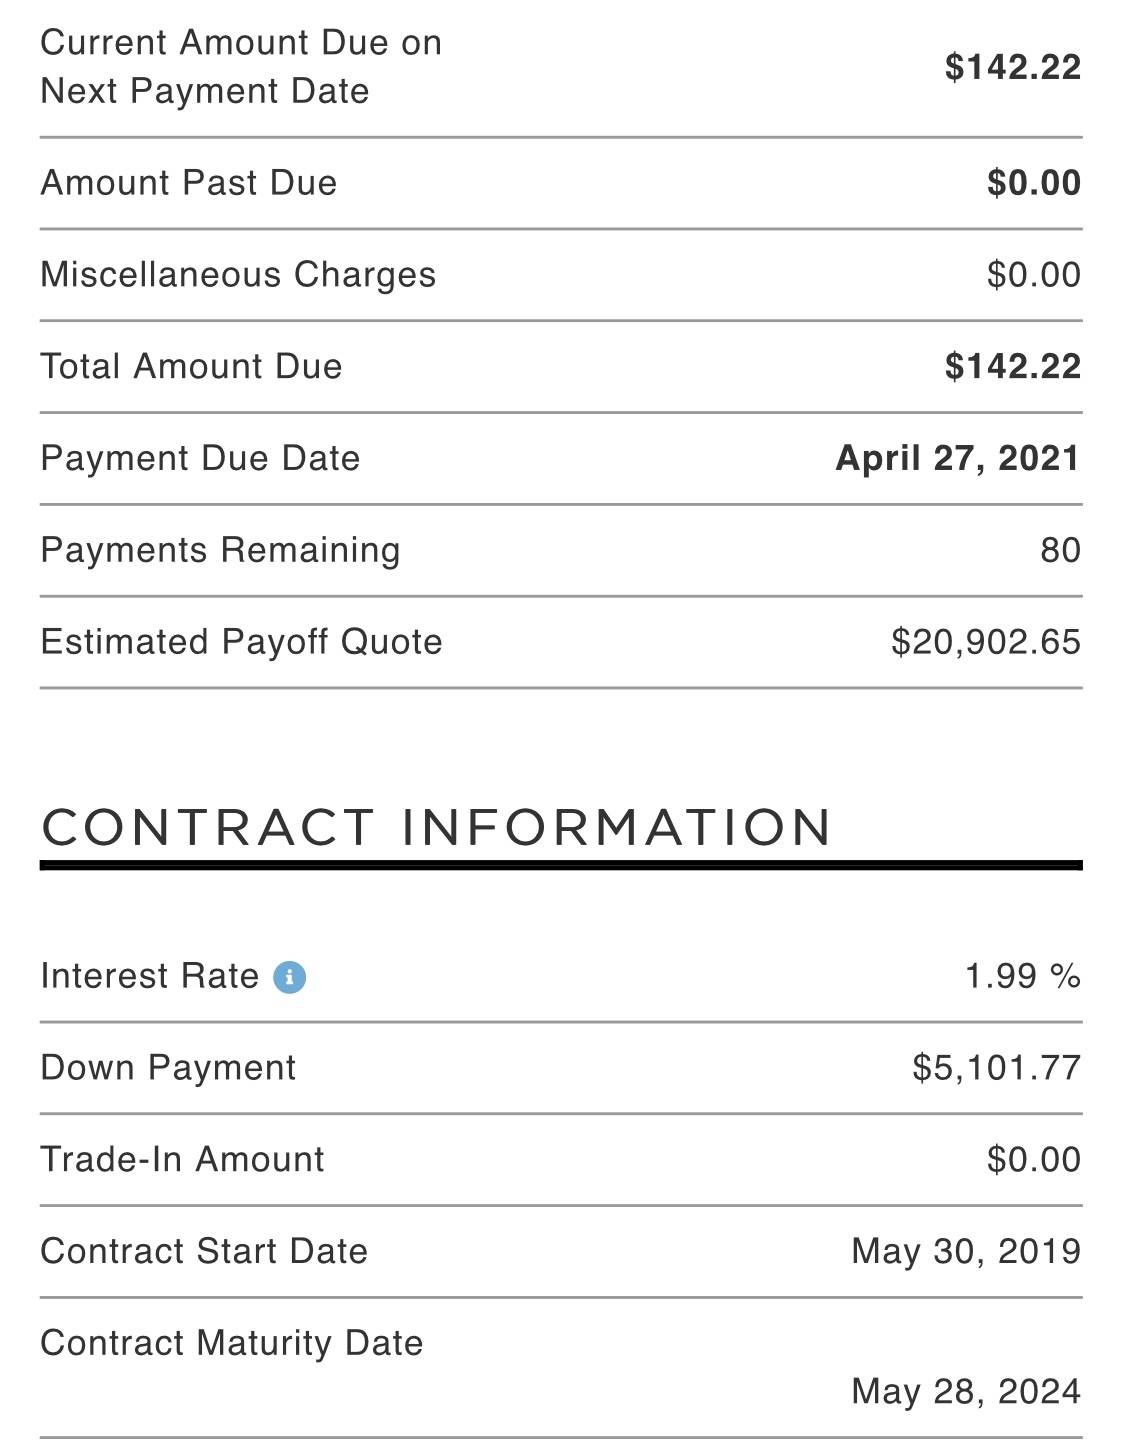Click the Estimated Payoff Quote label

[x=241, y=642]
